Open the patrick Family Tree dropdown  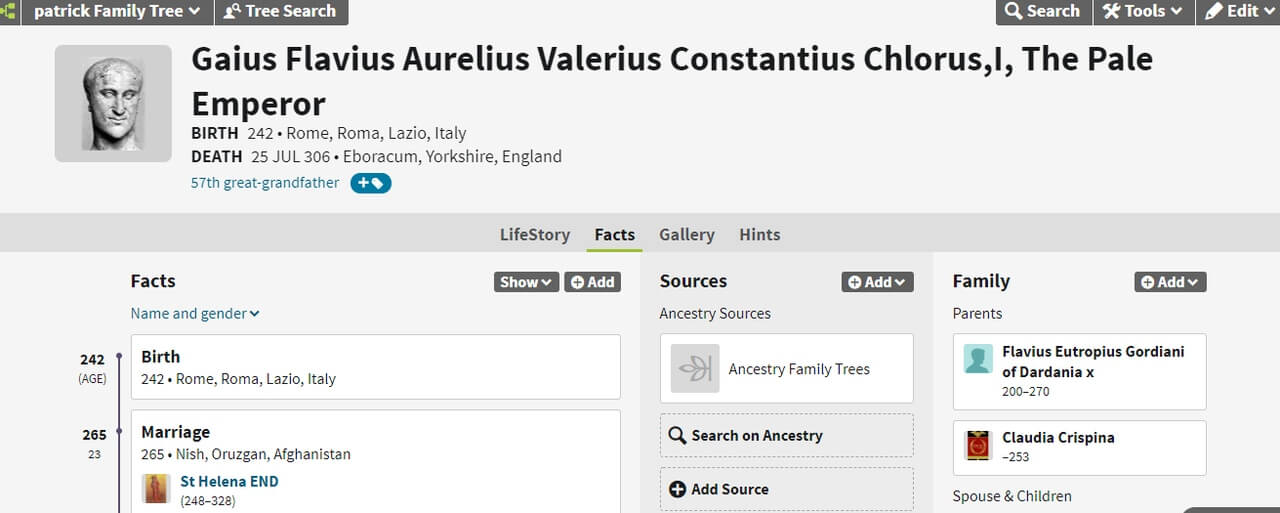(x=117, y=11)
